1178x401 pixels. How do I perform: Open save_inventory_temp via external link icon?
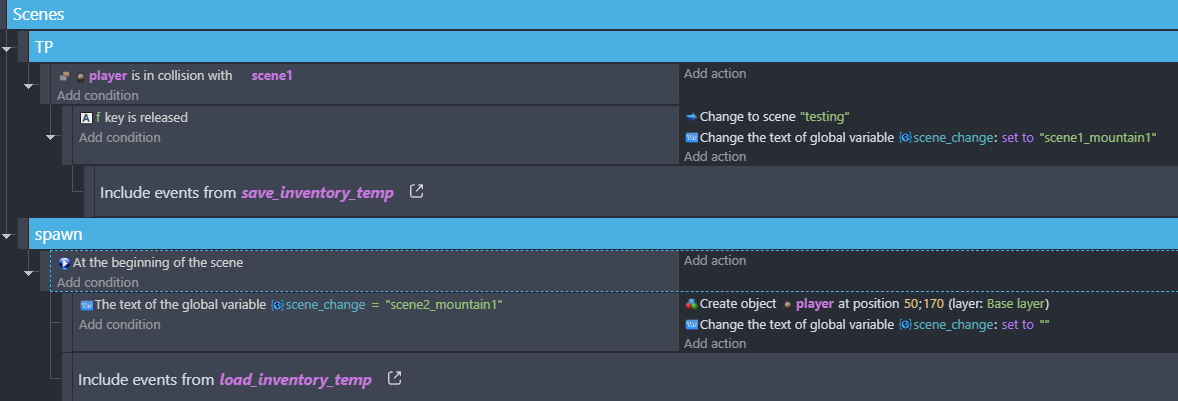(x=417, y=191)
